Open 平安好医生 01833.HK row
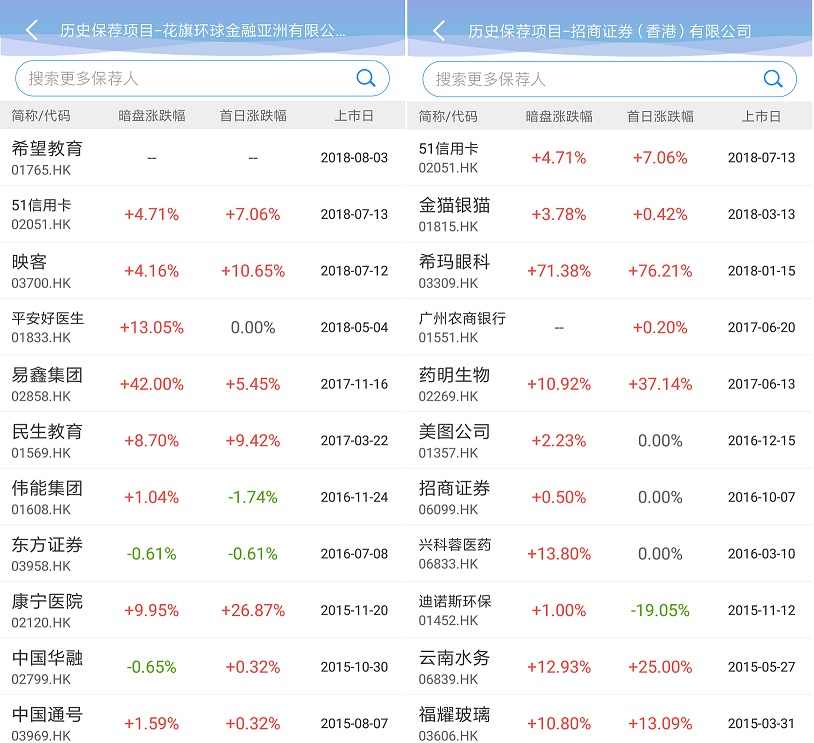This screenshot has width=814, height=743. click(202, 327)
